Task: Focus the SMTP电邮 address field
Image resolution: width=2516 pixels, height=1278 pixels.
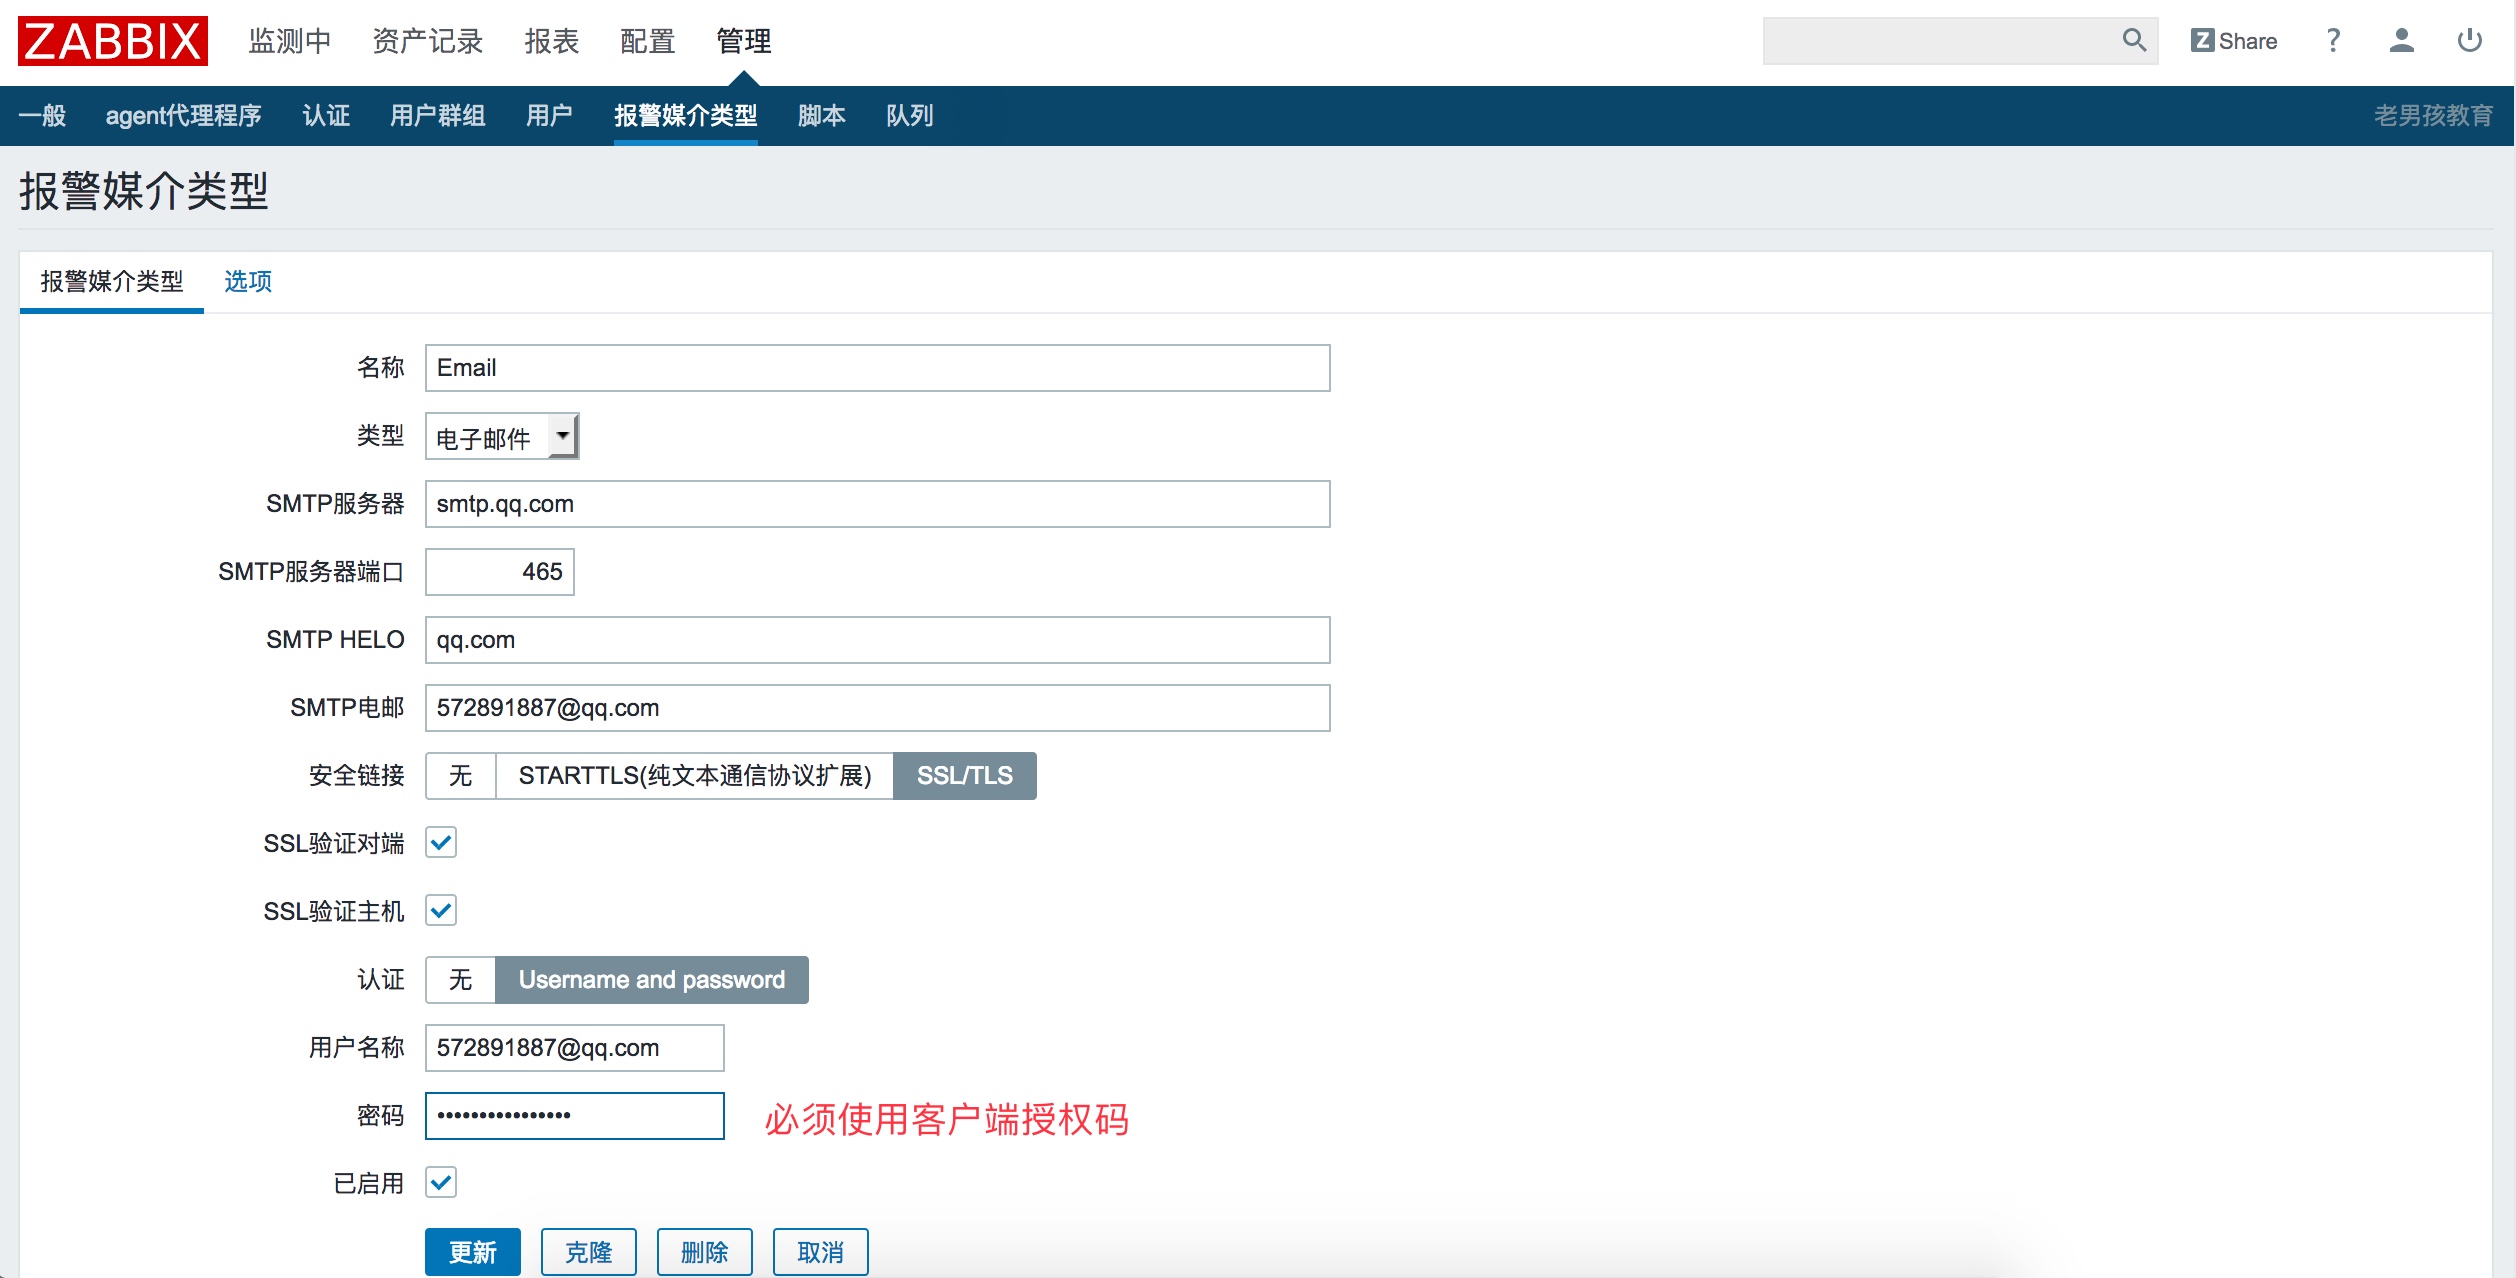Action: (878, 708)
